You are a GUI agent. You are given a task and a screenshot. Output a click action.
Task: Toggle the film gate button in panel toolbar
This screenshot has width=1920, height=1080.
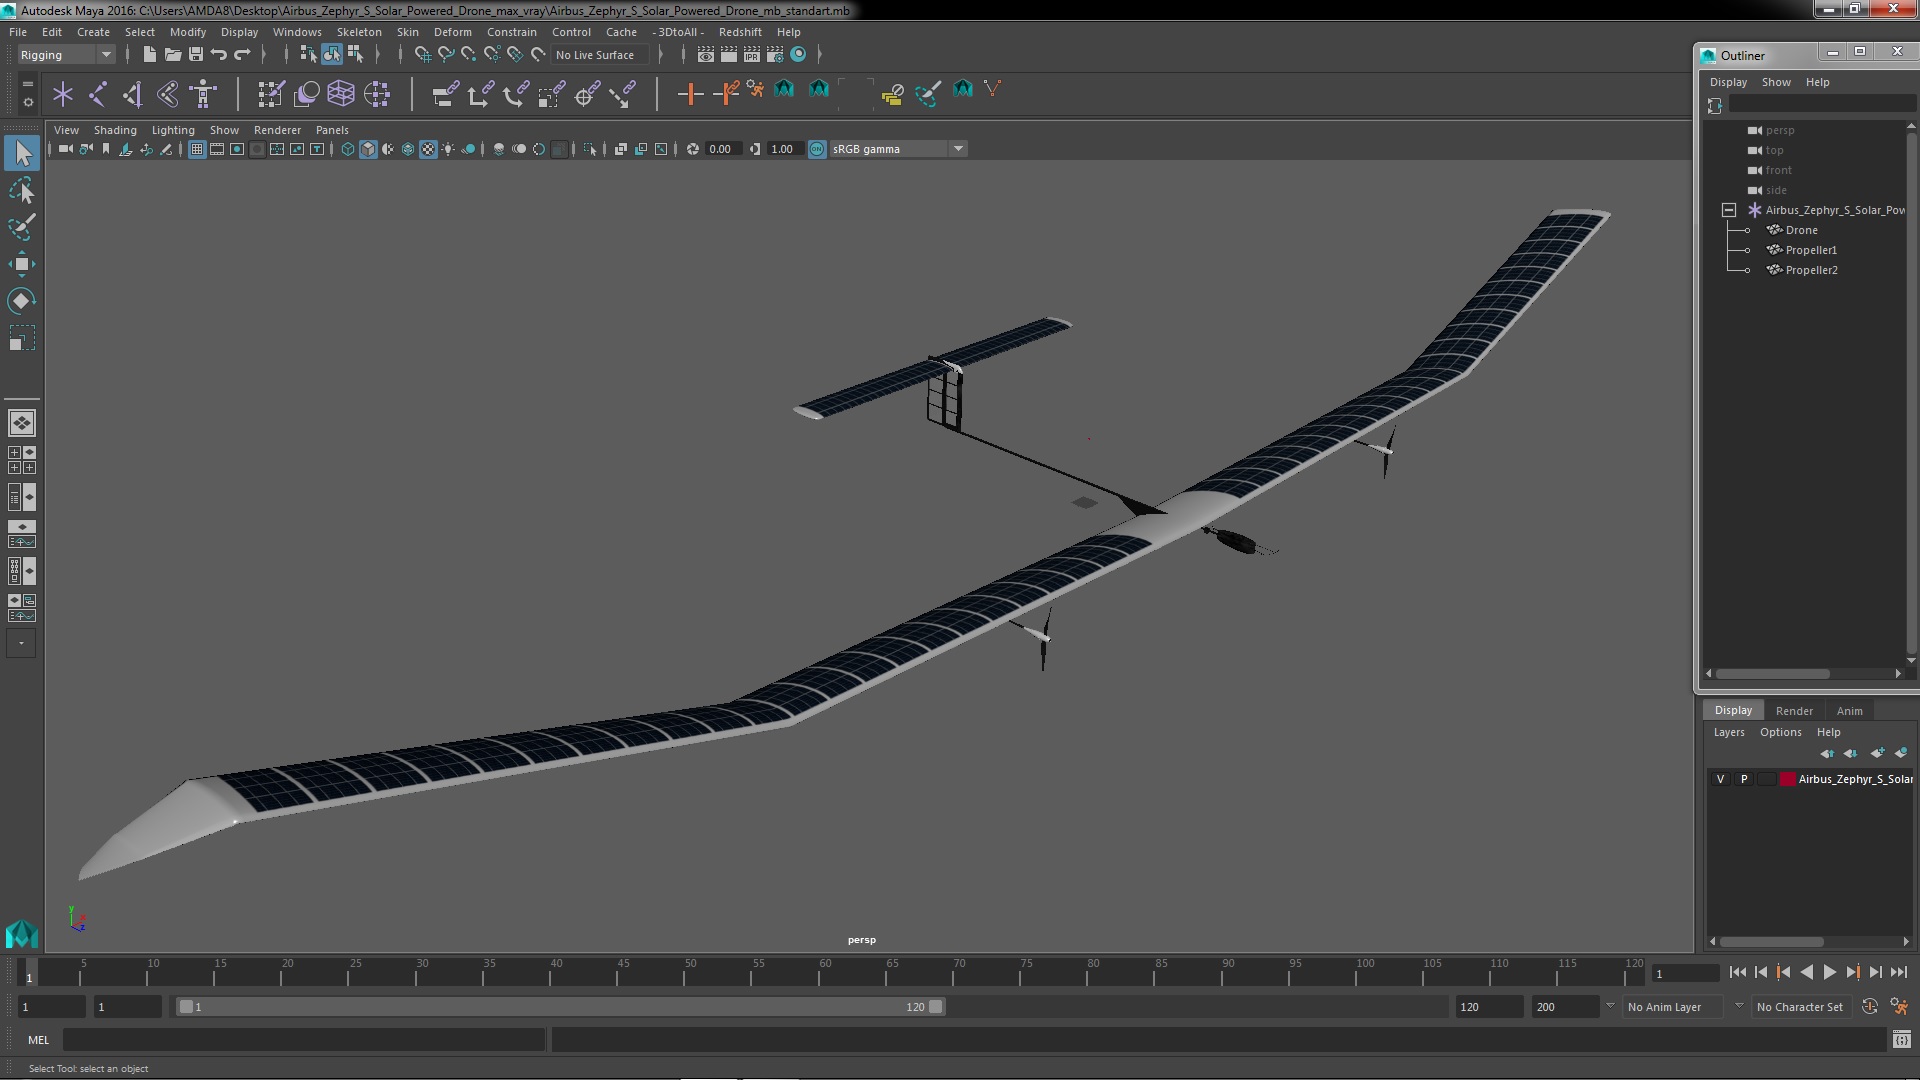[217, 149]
